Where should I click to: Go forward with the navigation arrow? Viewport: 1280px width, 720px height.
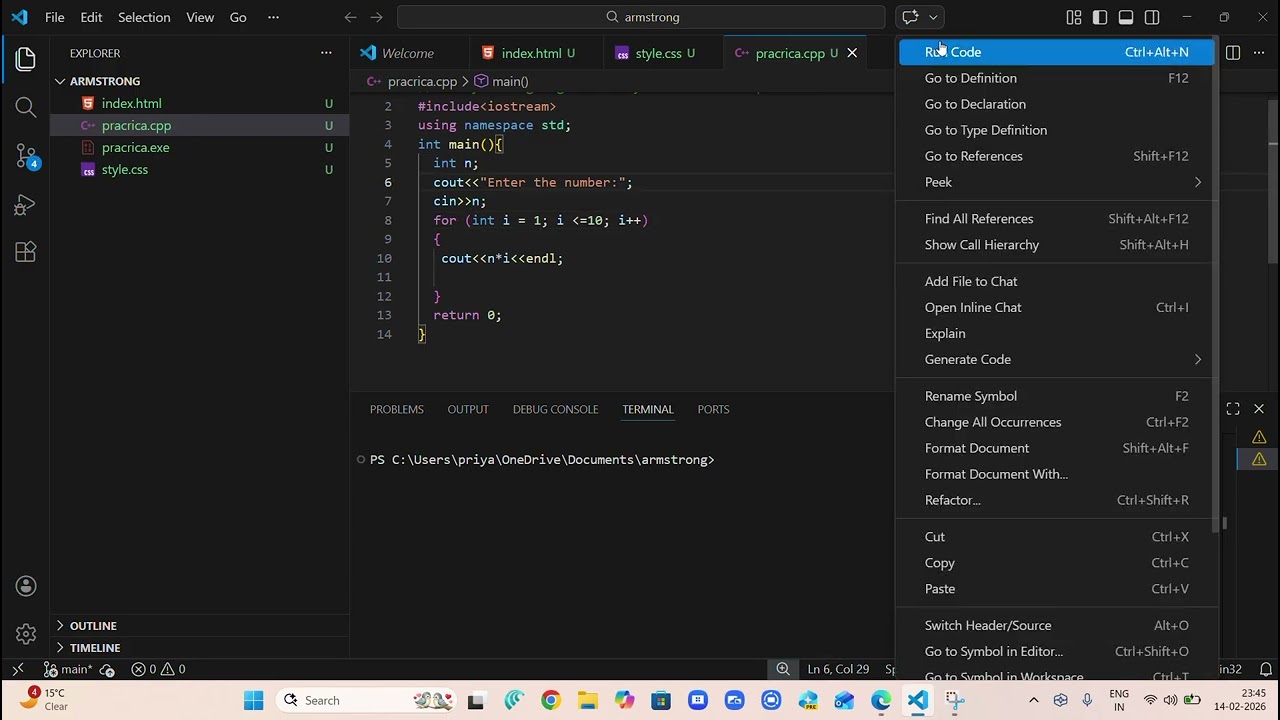(376, 17)
